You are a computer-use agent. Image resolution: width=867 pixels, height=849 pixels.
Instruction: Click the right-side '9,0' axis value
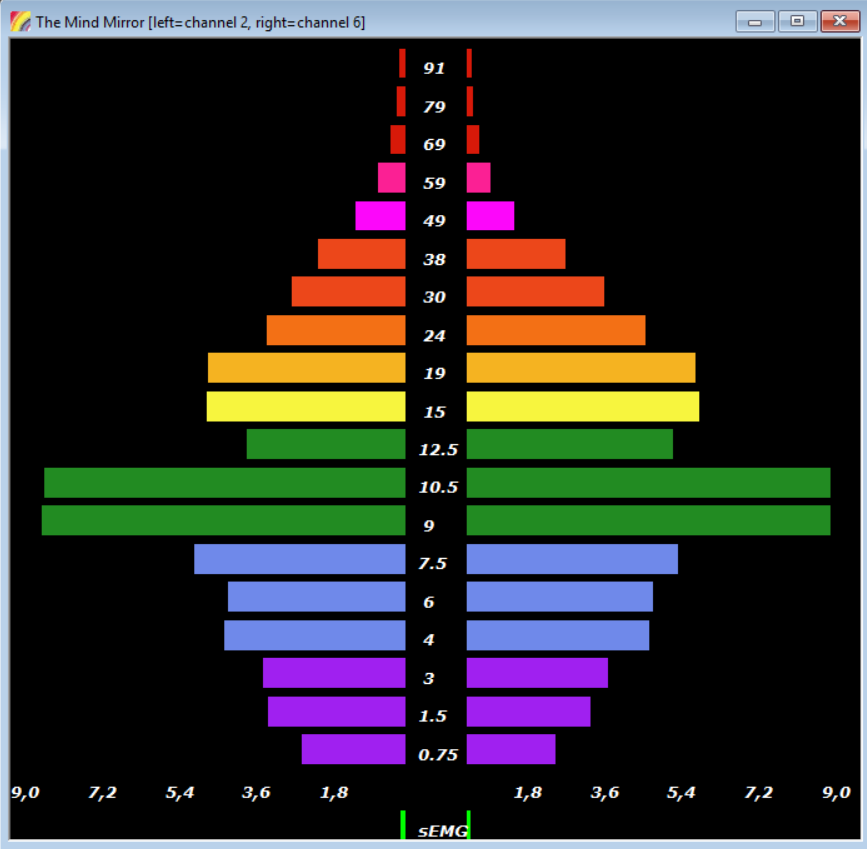(x=837, y=793)
